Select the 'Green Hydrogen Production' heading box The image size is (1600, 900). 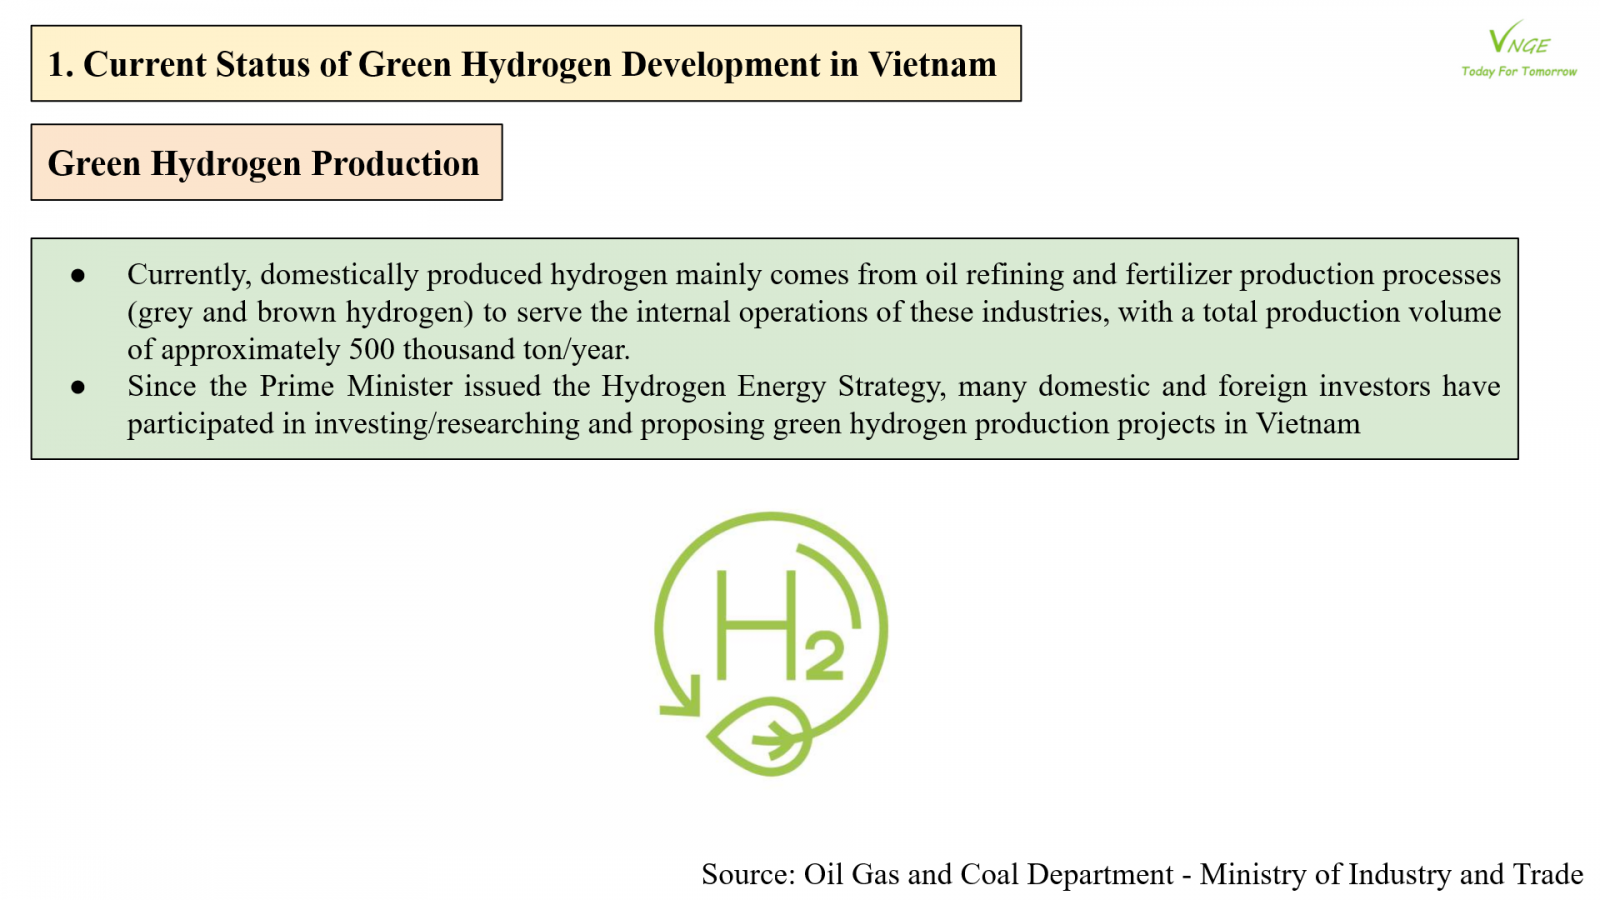pos(266,163)
